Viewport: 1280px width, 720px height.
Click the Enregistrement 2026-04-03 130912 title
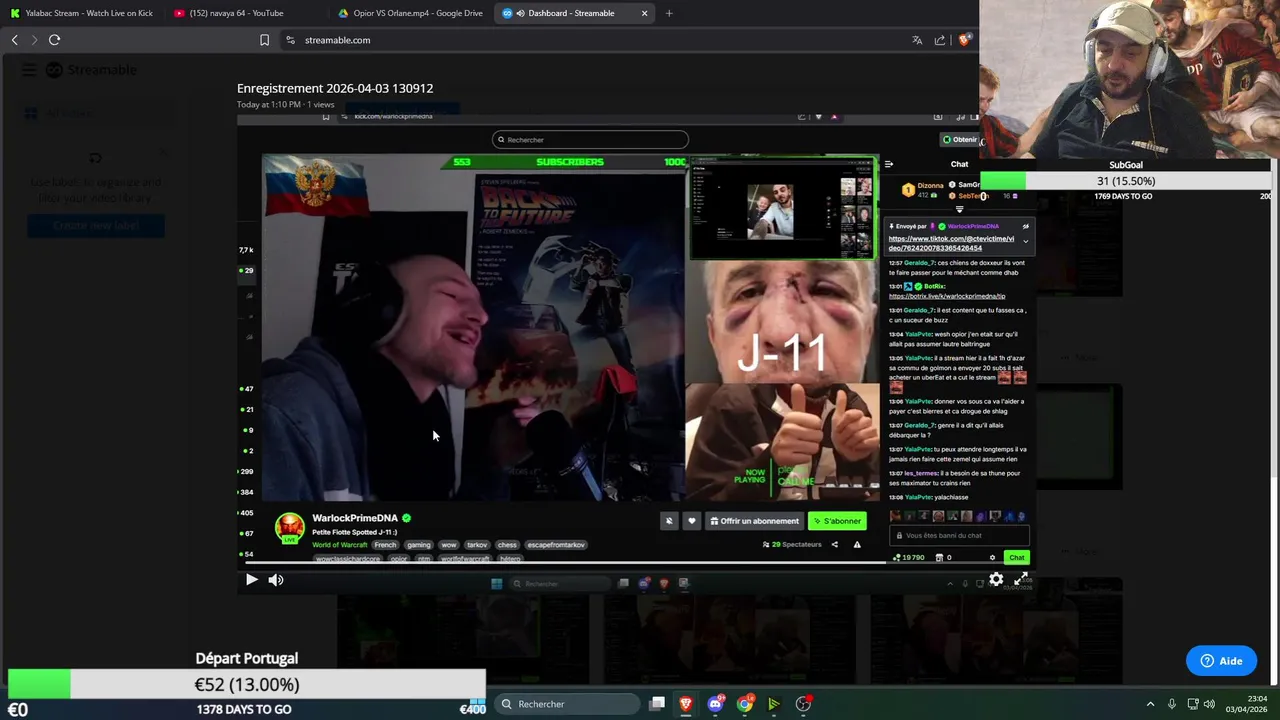(335, 88)
